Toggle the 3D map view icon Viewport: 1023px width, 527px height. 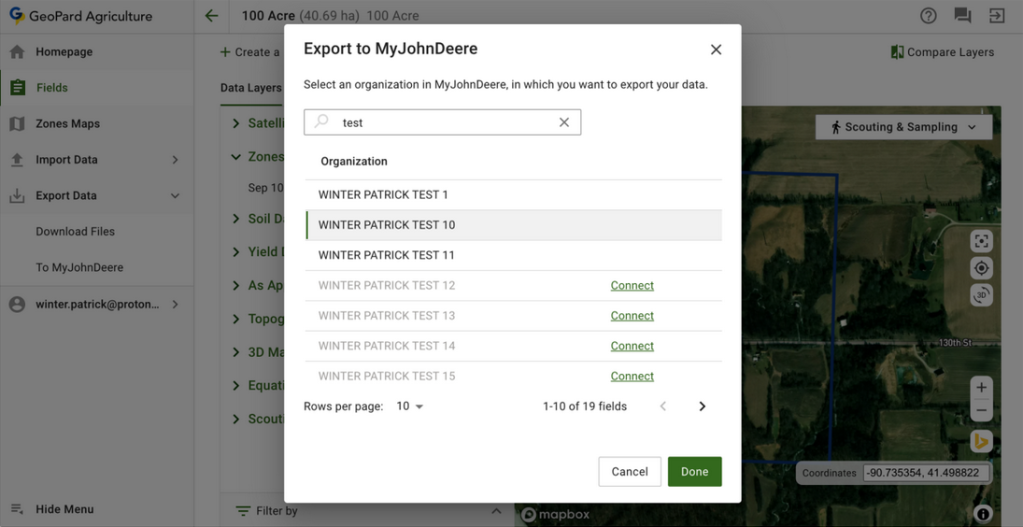click(981, 295)
